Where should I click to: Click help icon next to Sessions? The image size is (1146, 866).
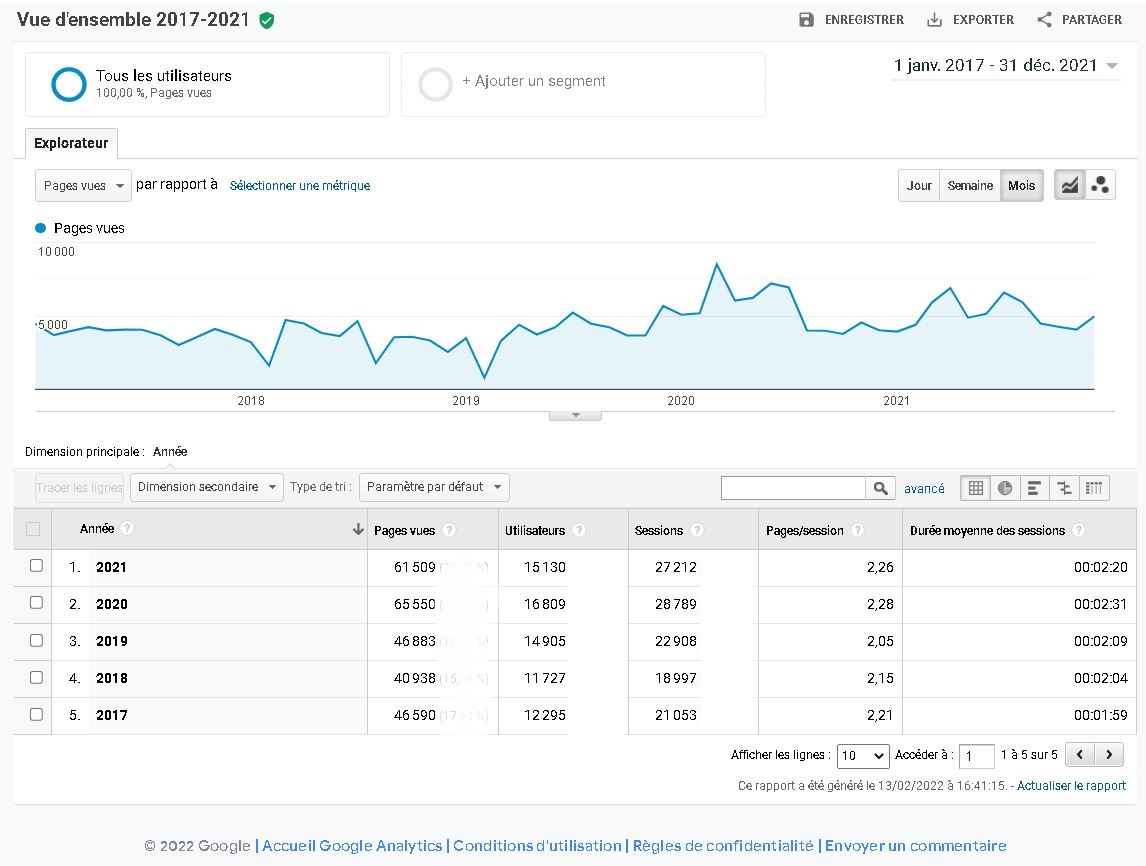(x=697, y=530)
